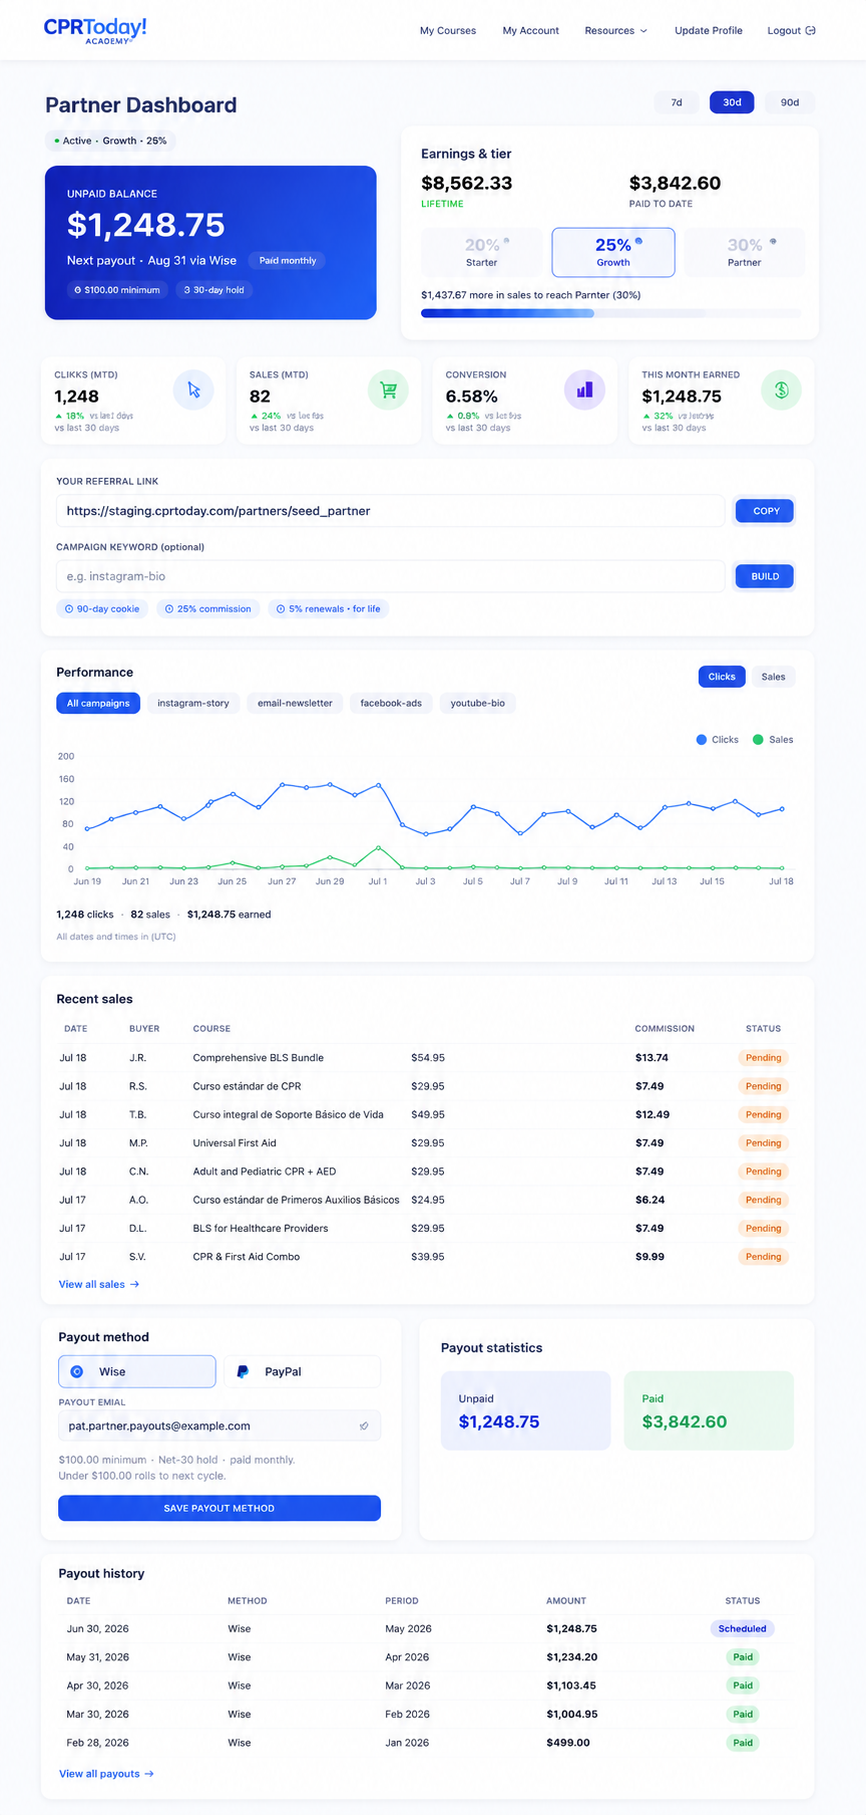Filter by All campaigns tab
Viewport: 866px width, 1815px height.
coord(98,703)
